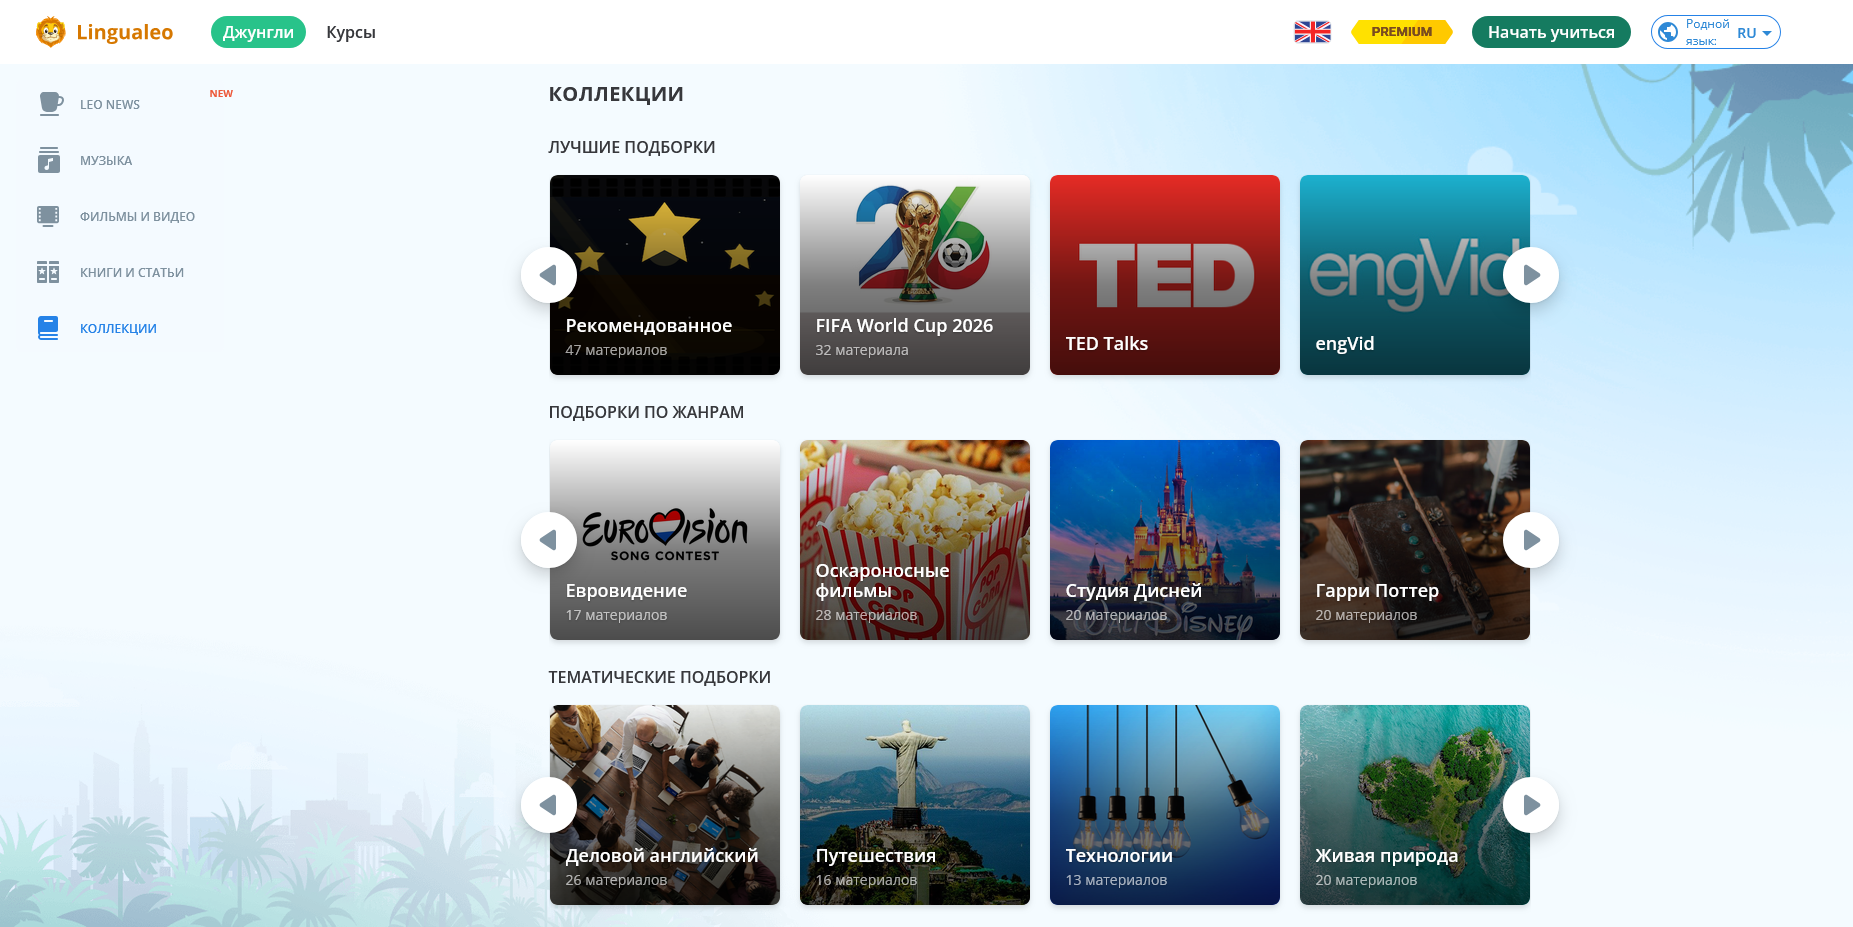Screen dimensions: 1853x927
Task: Click the Lingualeo brand name link
Action: (x=125, y=32)
